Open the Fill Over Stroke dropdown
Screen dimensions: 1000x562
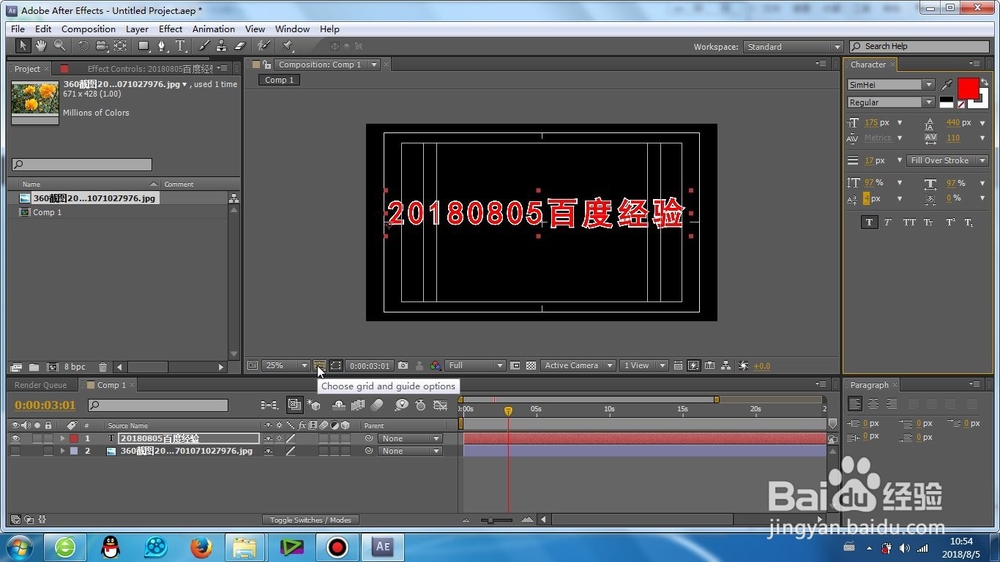pos(947,160)
